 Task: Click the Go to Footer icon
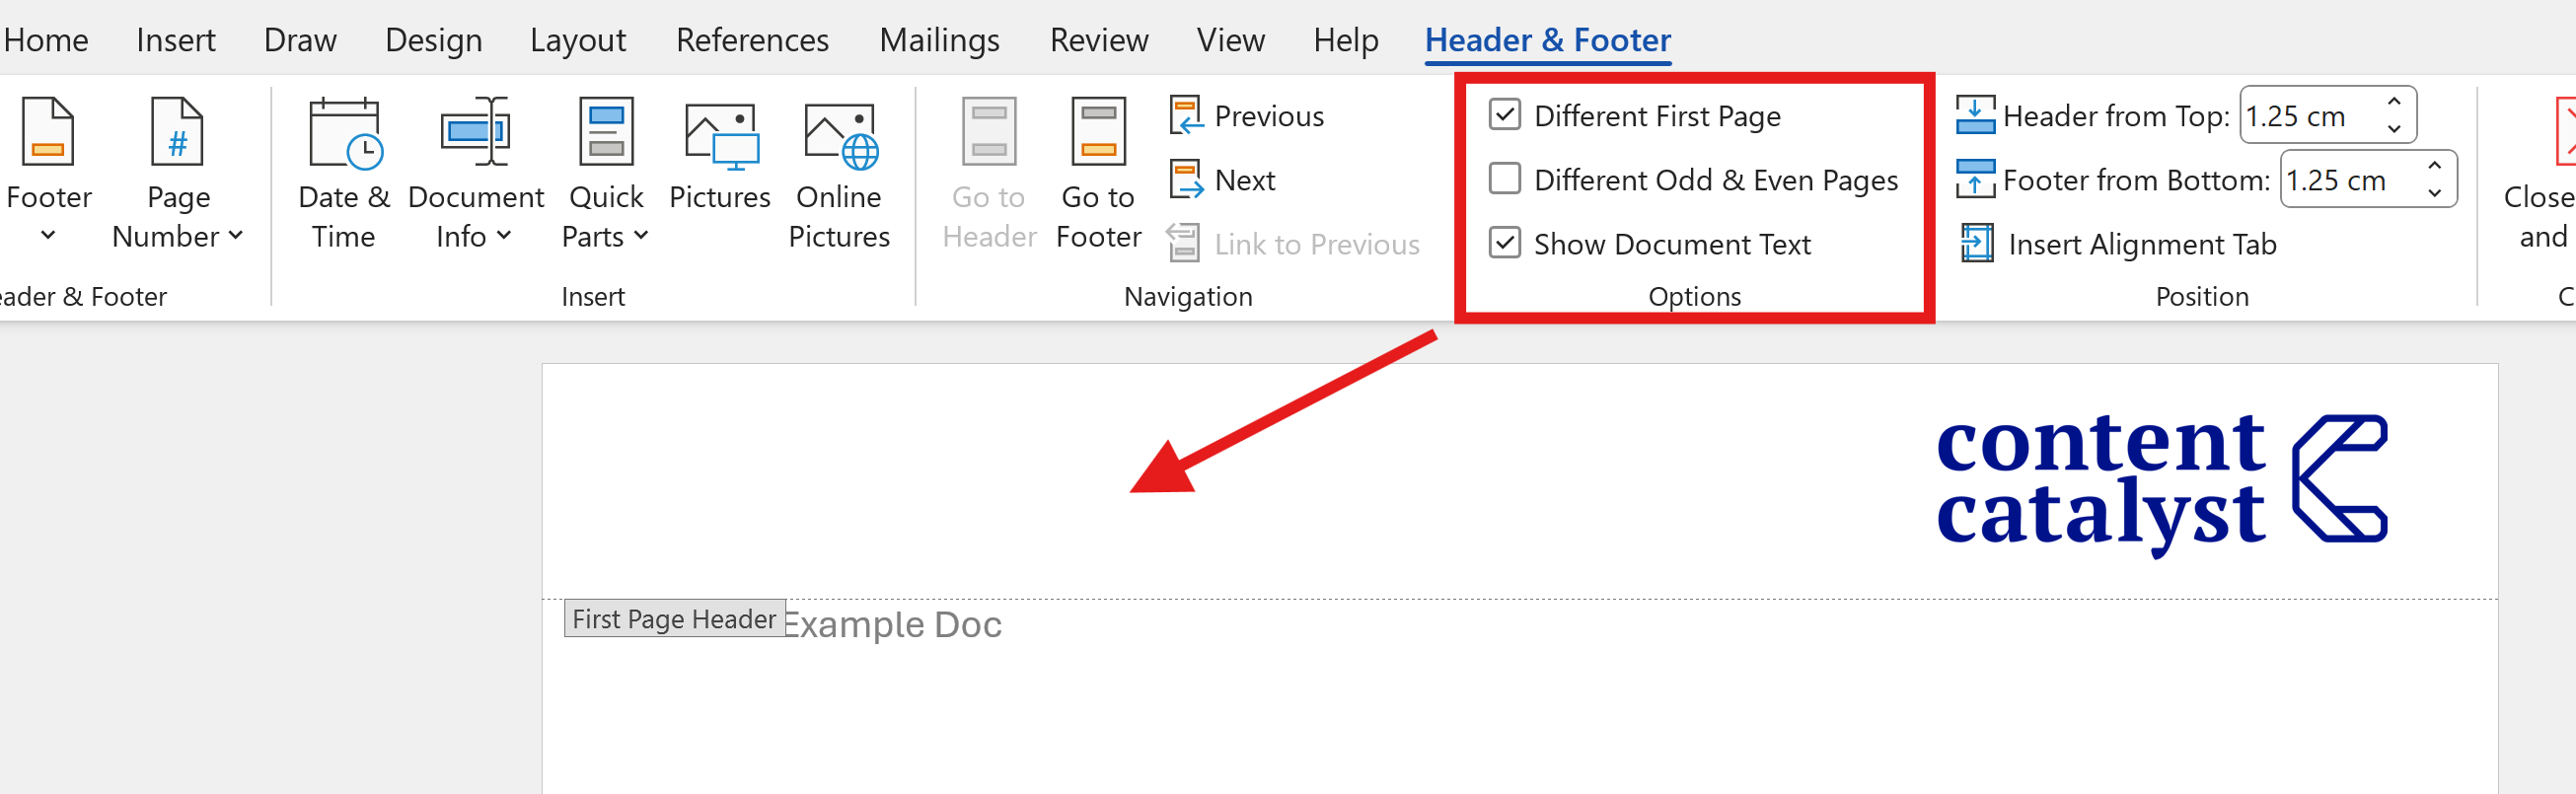coord(1098,130)
